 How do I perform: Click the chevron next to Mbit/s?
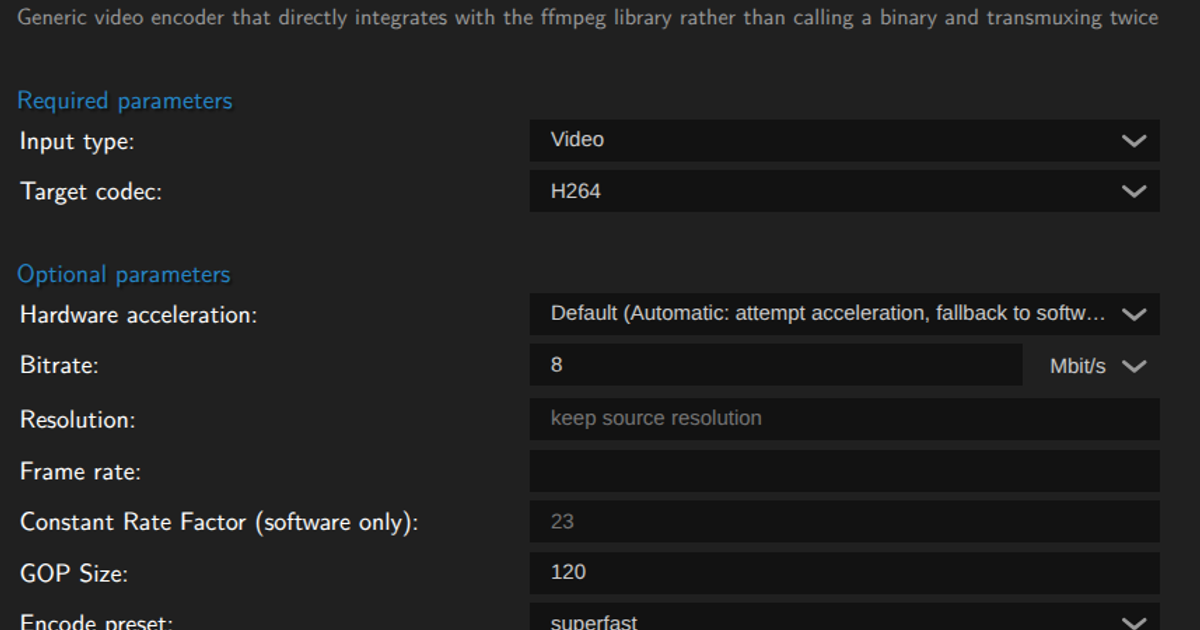(1133, 366)
